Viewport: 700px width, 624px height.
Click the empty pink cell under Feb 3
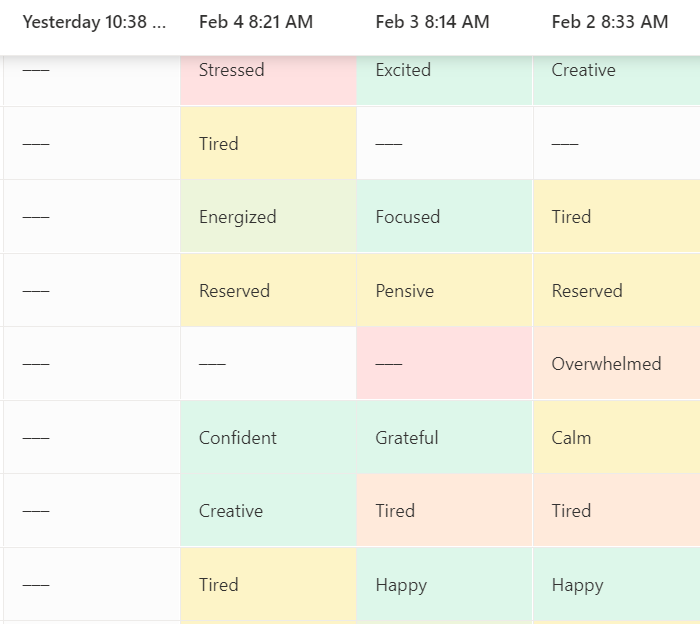[x=445, y=363]
